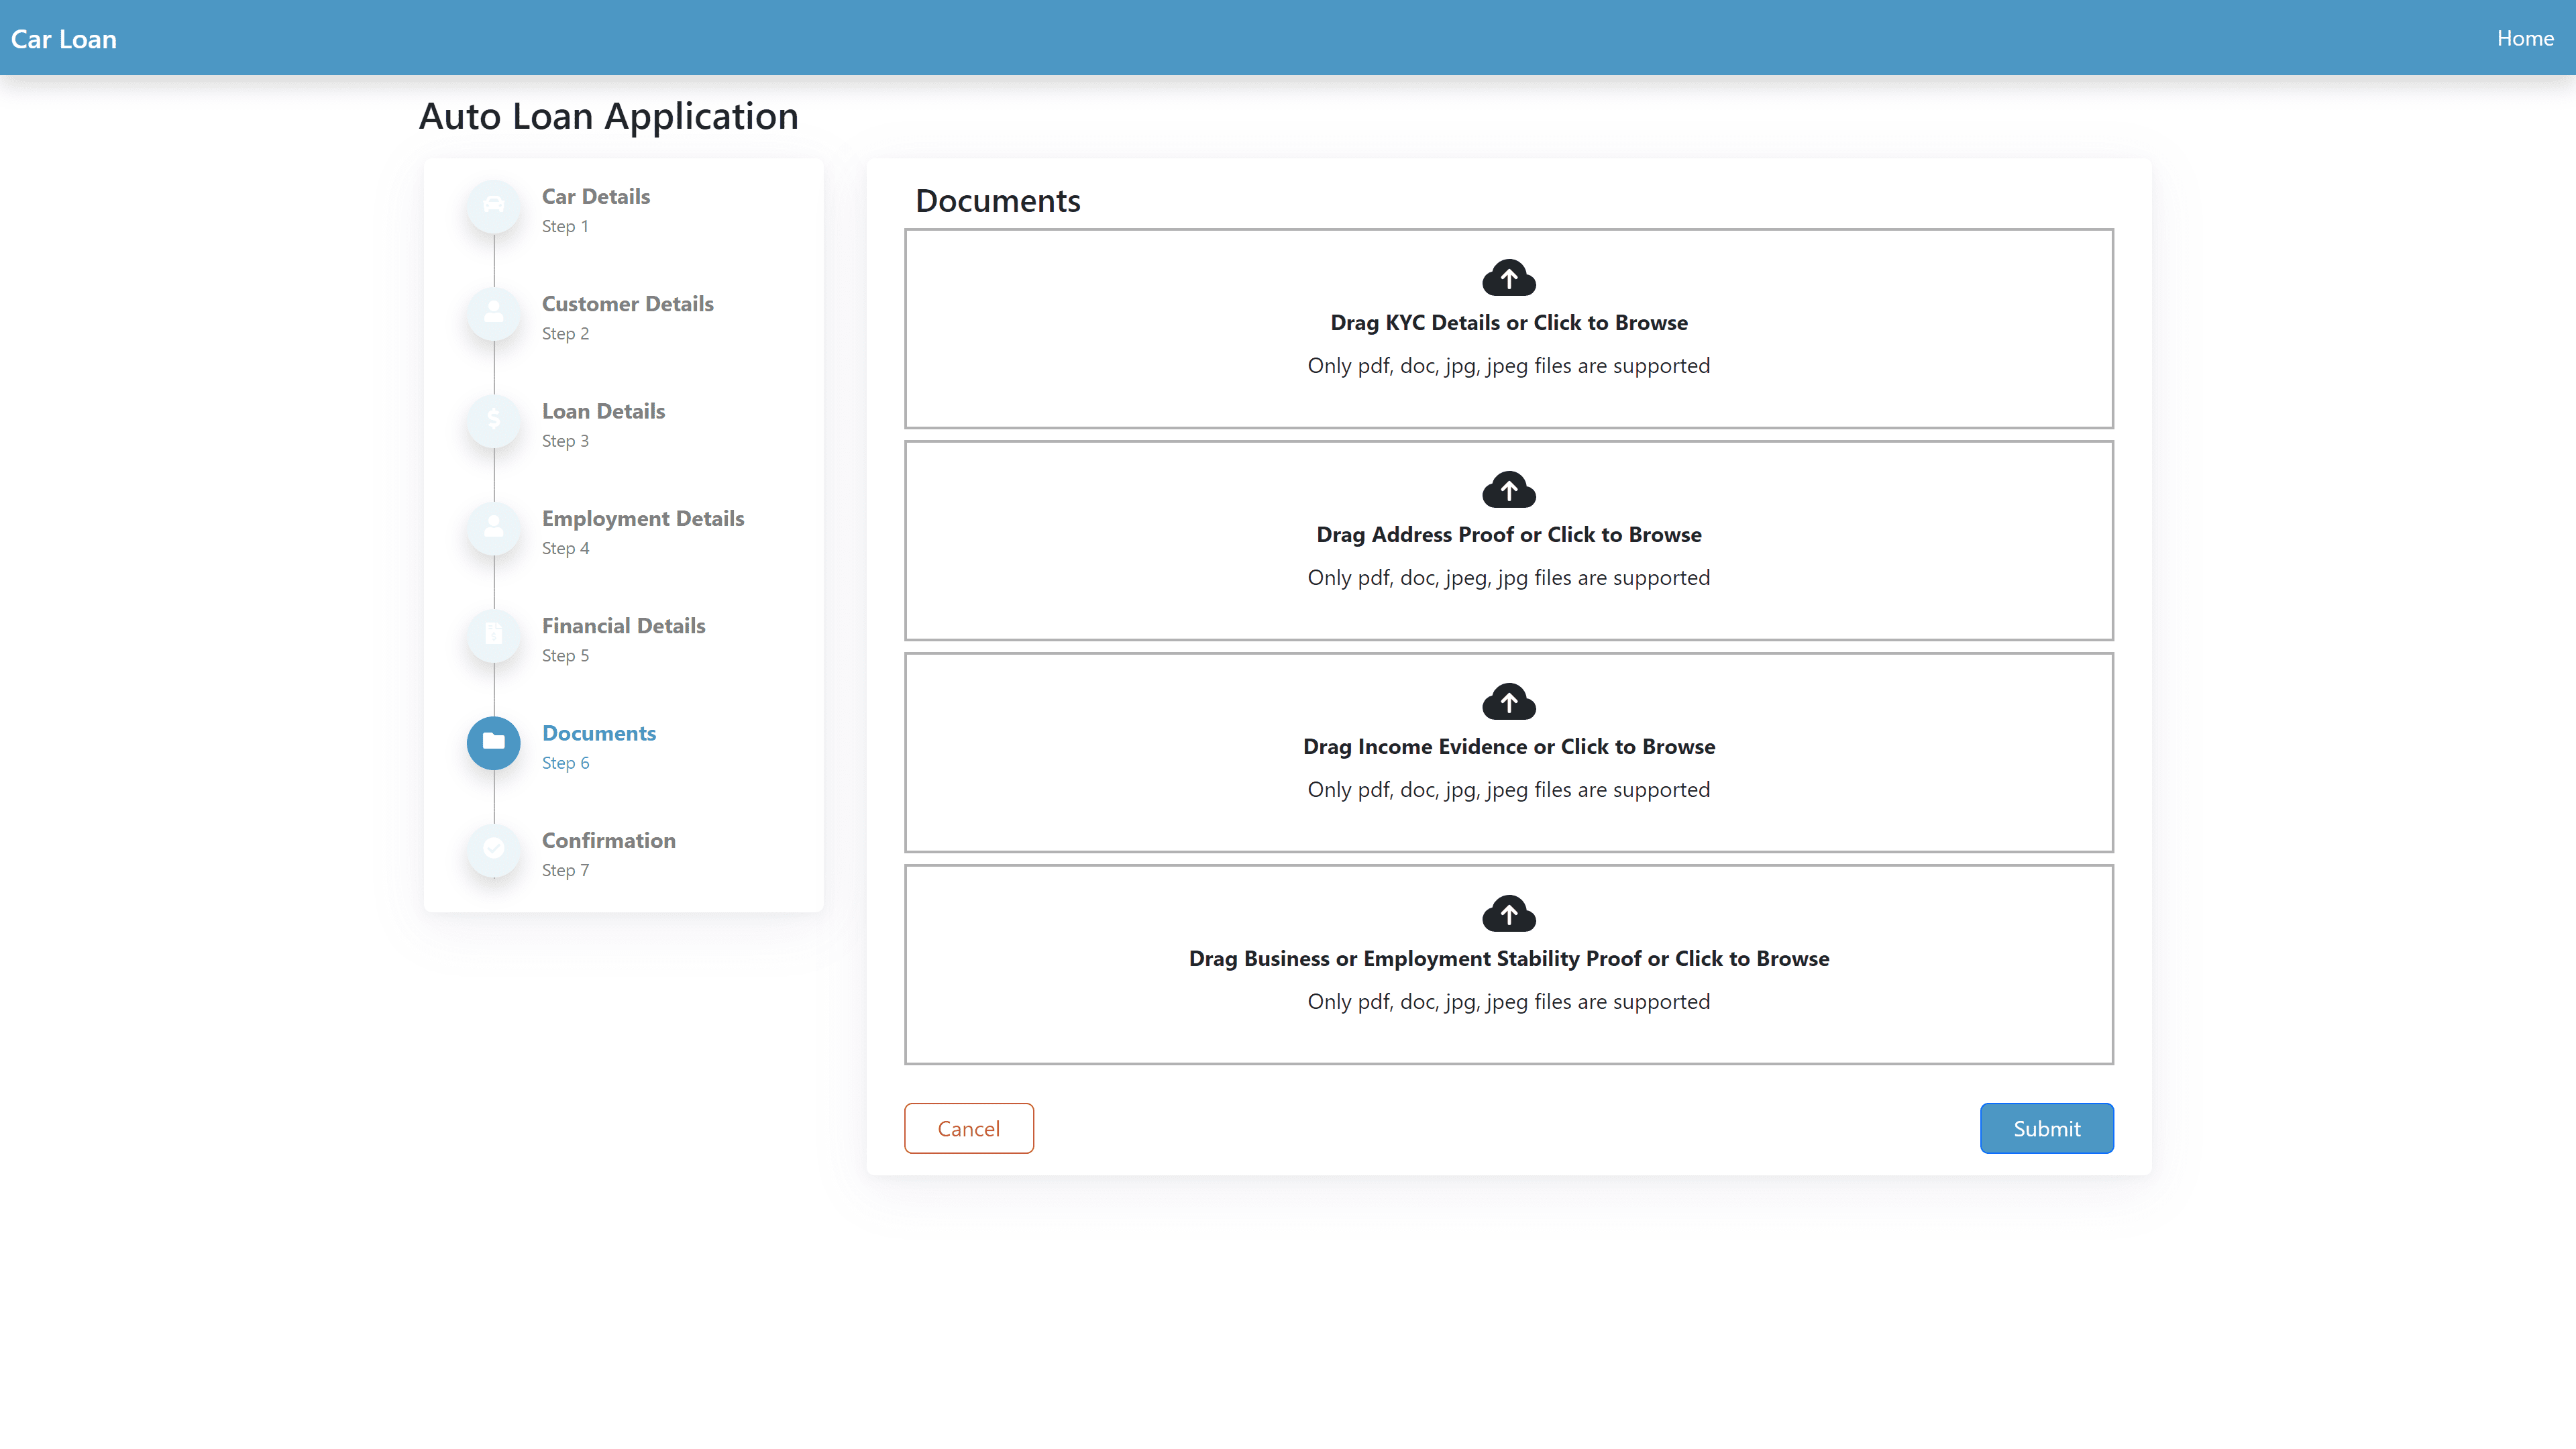Click the Car Details step car icon
The width and height of the screenshot is (2576, 1449).
click(x=493, y=205)
